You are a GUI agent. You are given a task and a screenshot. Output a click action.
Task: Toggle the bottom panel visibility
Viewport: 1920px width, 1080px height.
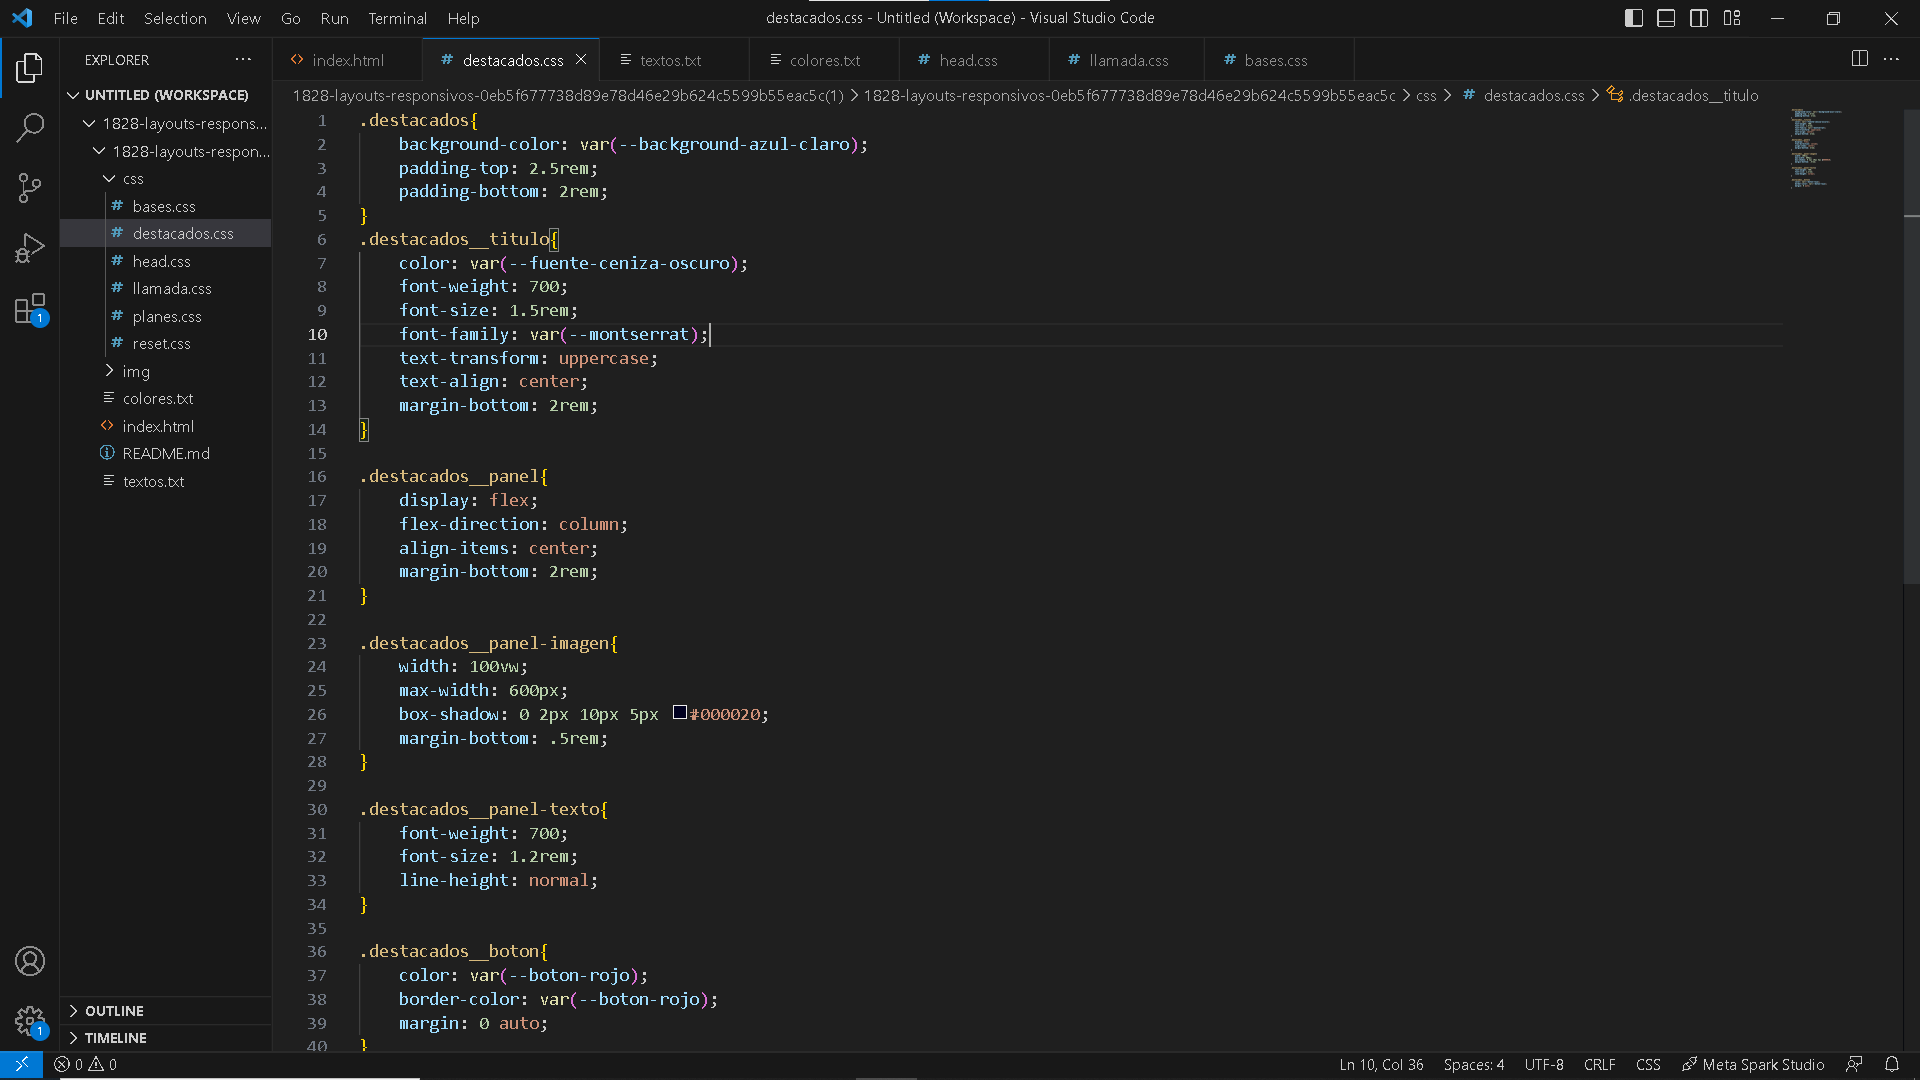[1666, 18]
